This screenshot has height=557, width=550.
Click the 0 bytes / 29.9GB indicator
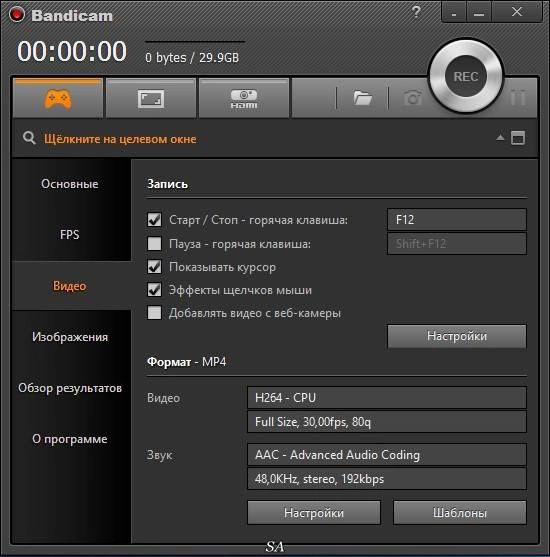point(192,58)
